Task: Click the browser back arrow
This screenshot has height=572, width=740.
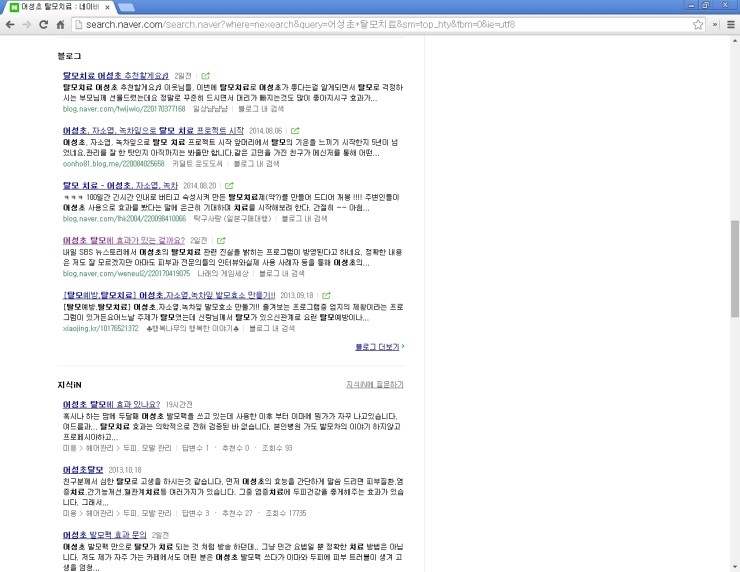Action: point(12,23)
